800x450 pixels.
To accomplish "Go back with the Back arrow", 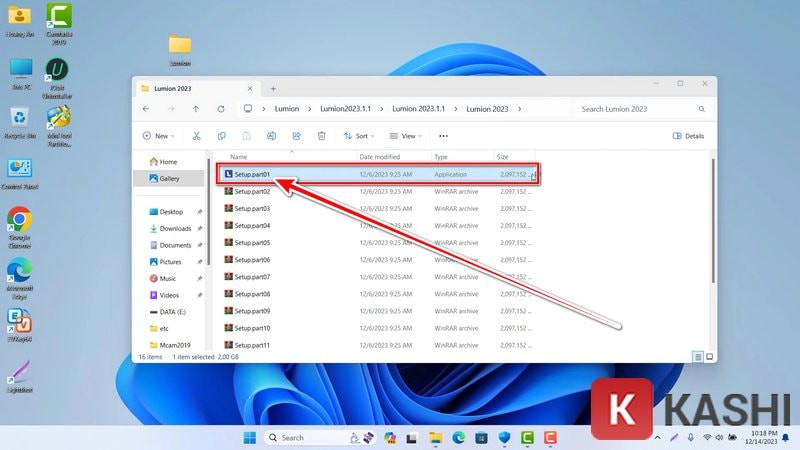I will (x=146, y=109).
